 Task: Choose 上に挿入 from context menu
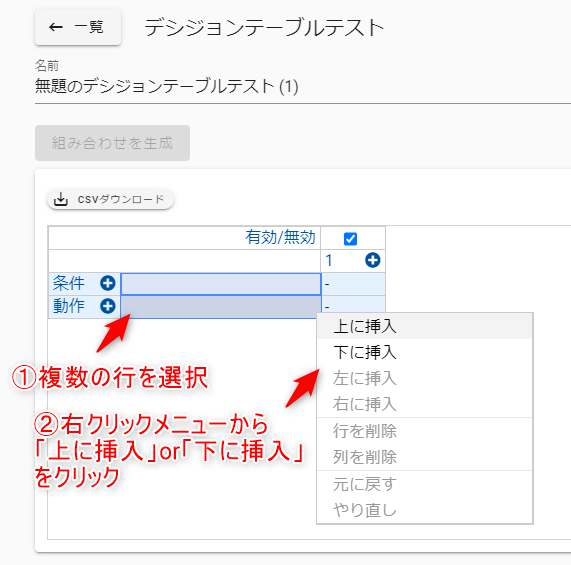(x=425, y=326)
